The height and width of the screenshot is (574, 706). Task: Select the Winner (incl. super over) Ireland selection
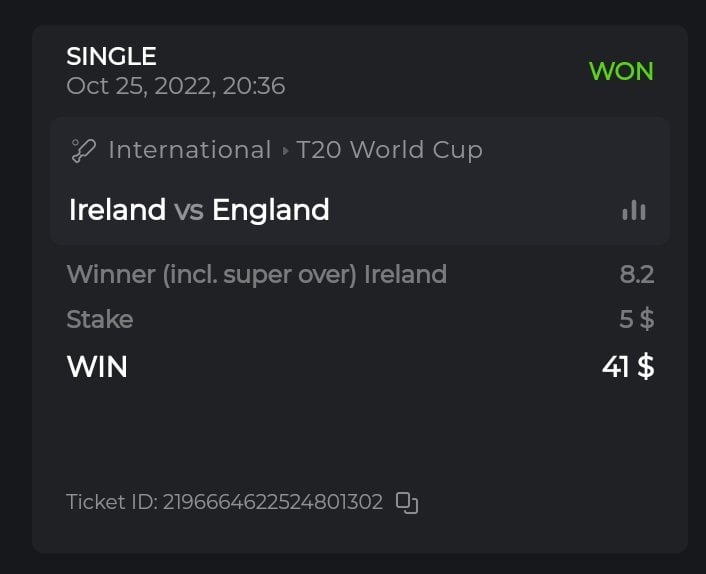[x=256, y=273]
